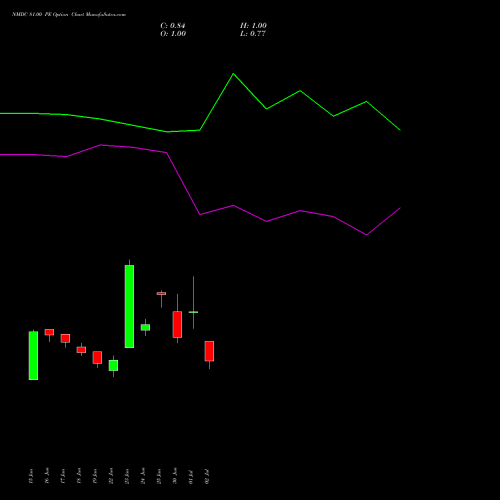
Task: Select the open value 'O: 1.00'
Action: (x=173, y=34)
